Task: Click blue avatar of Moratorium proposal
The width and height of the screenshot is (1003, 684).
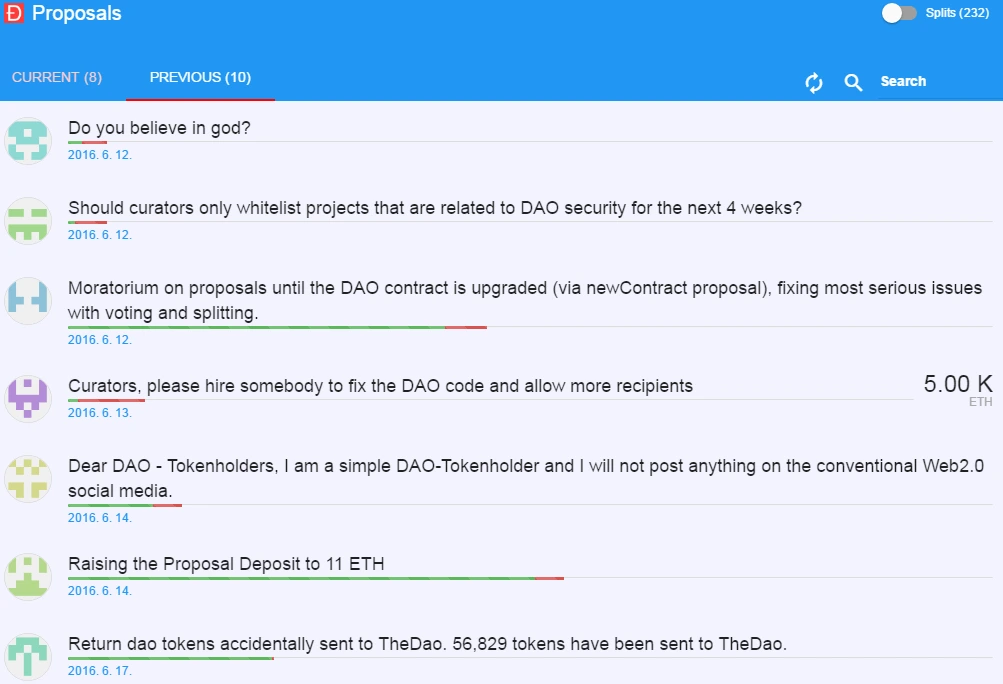Action: 28,300
